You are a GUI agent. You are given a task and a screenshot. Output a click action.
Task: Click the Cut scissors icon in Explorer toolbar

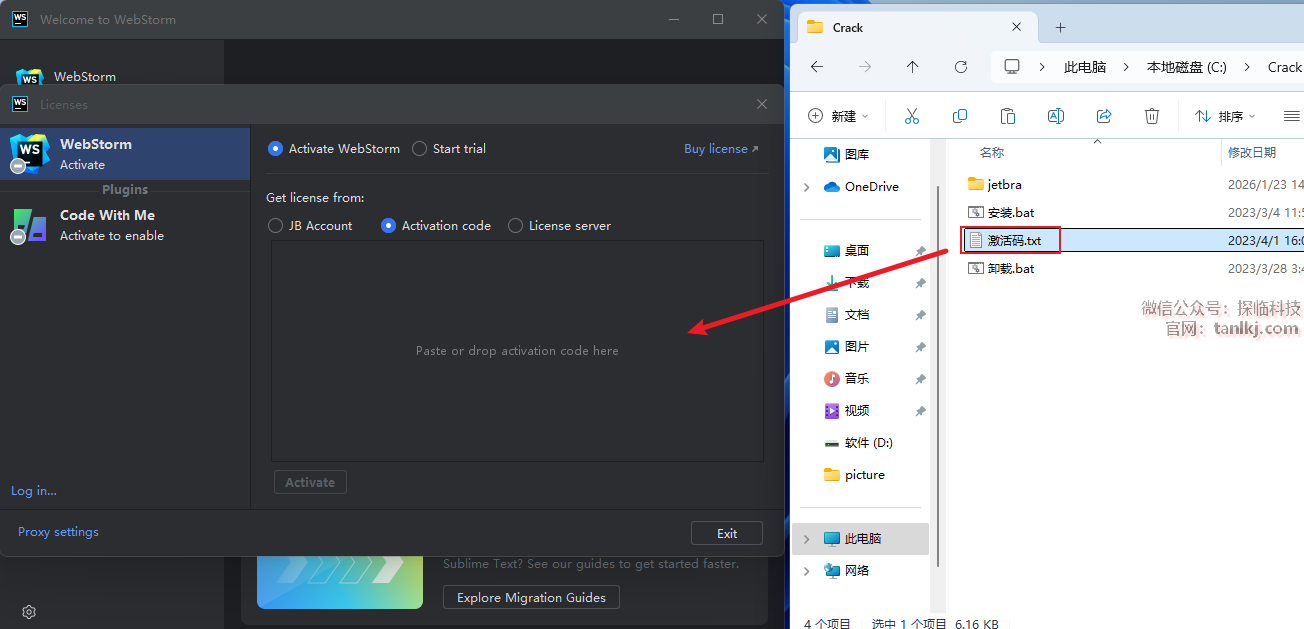pyautogui.click(x=911, y=116)
